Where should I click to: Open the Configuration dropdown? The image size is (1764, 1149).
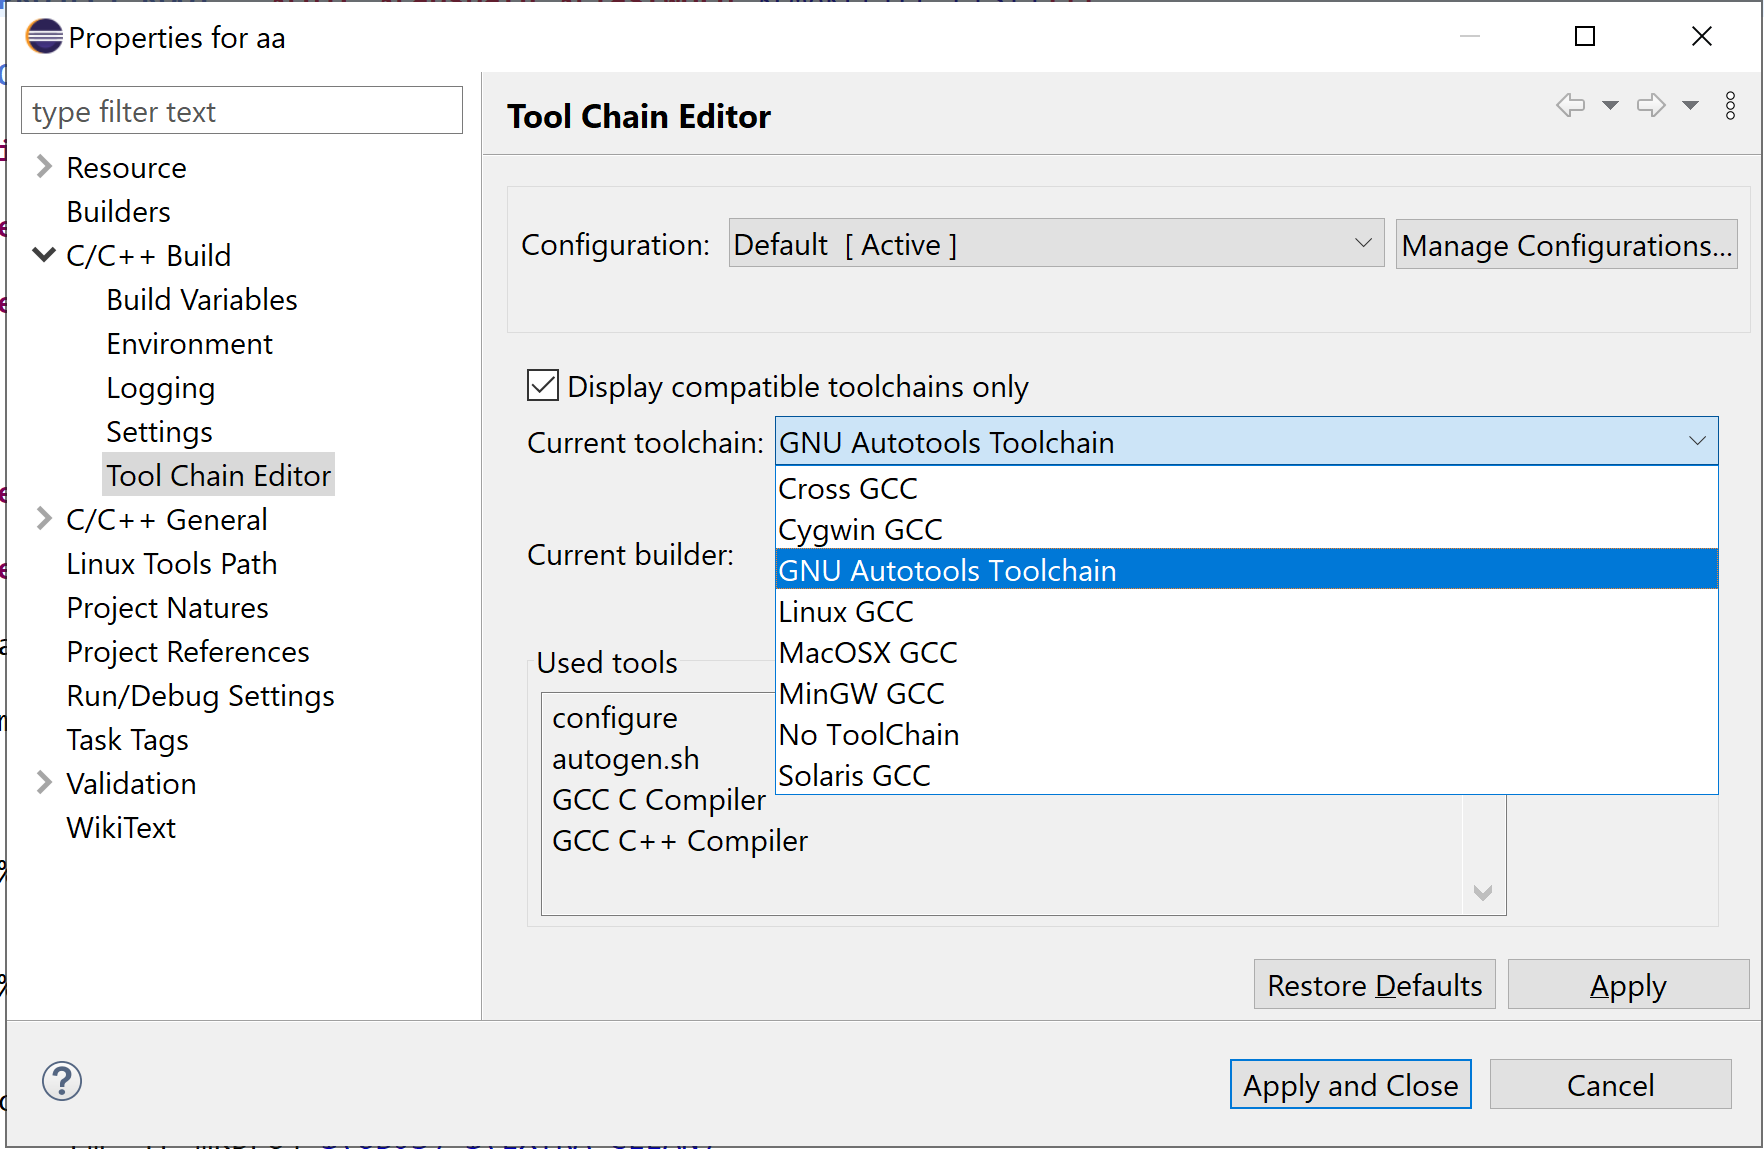[x=1056, y=244]
